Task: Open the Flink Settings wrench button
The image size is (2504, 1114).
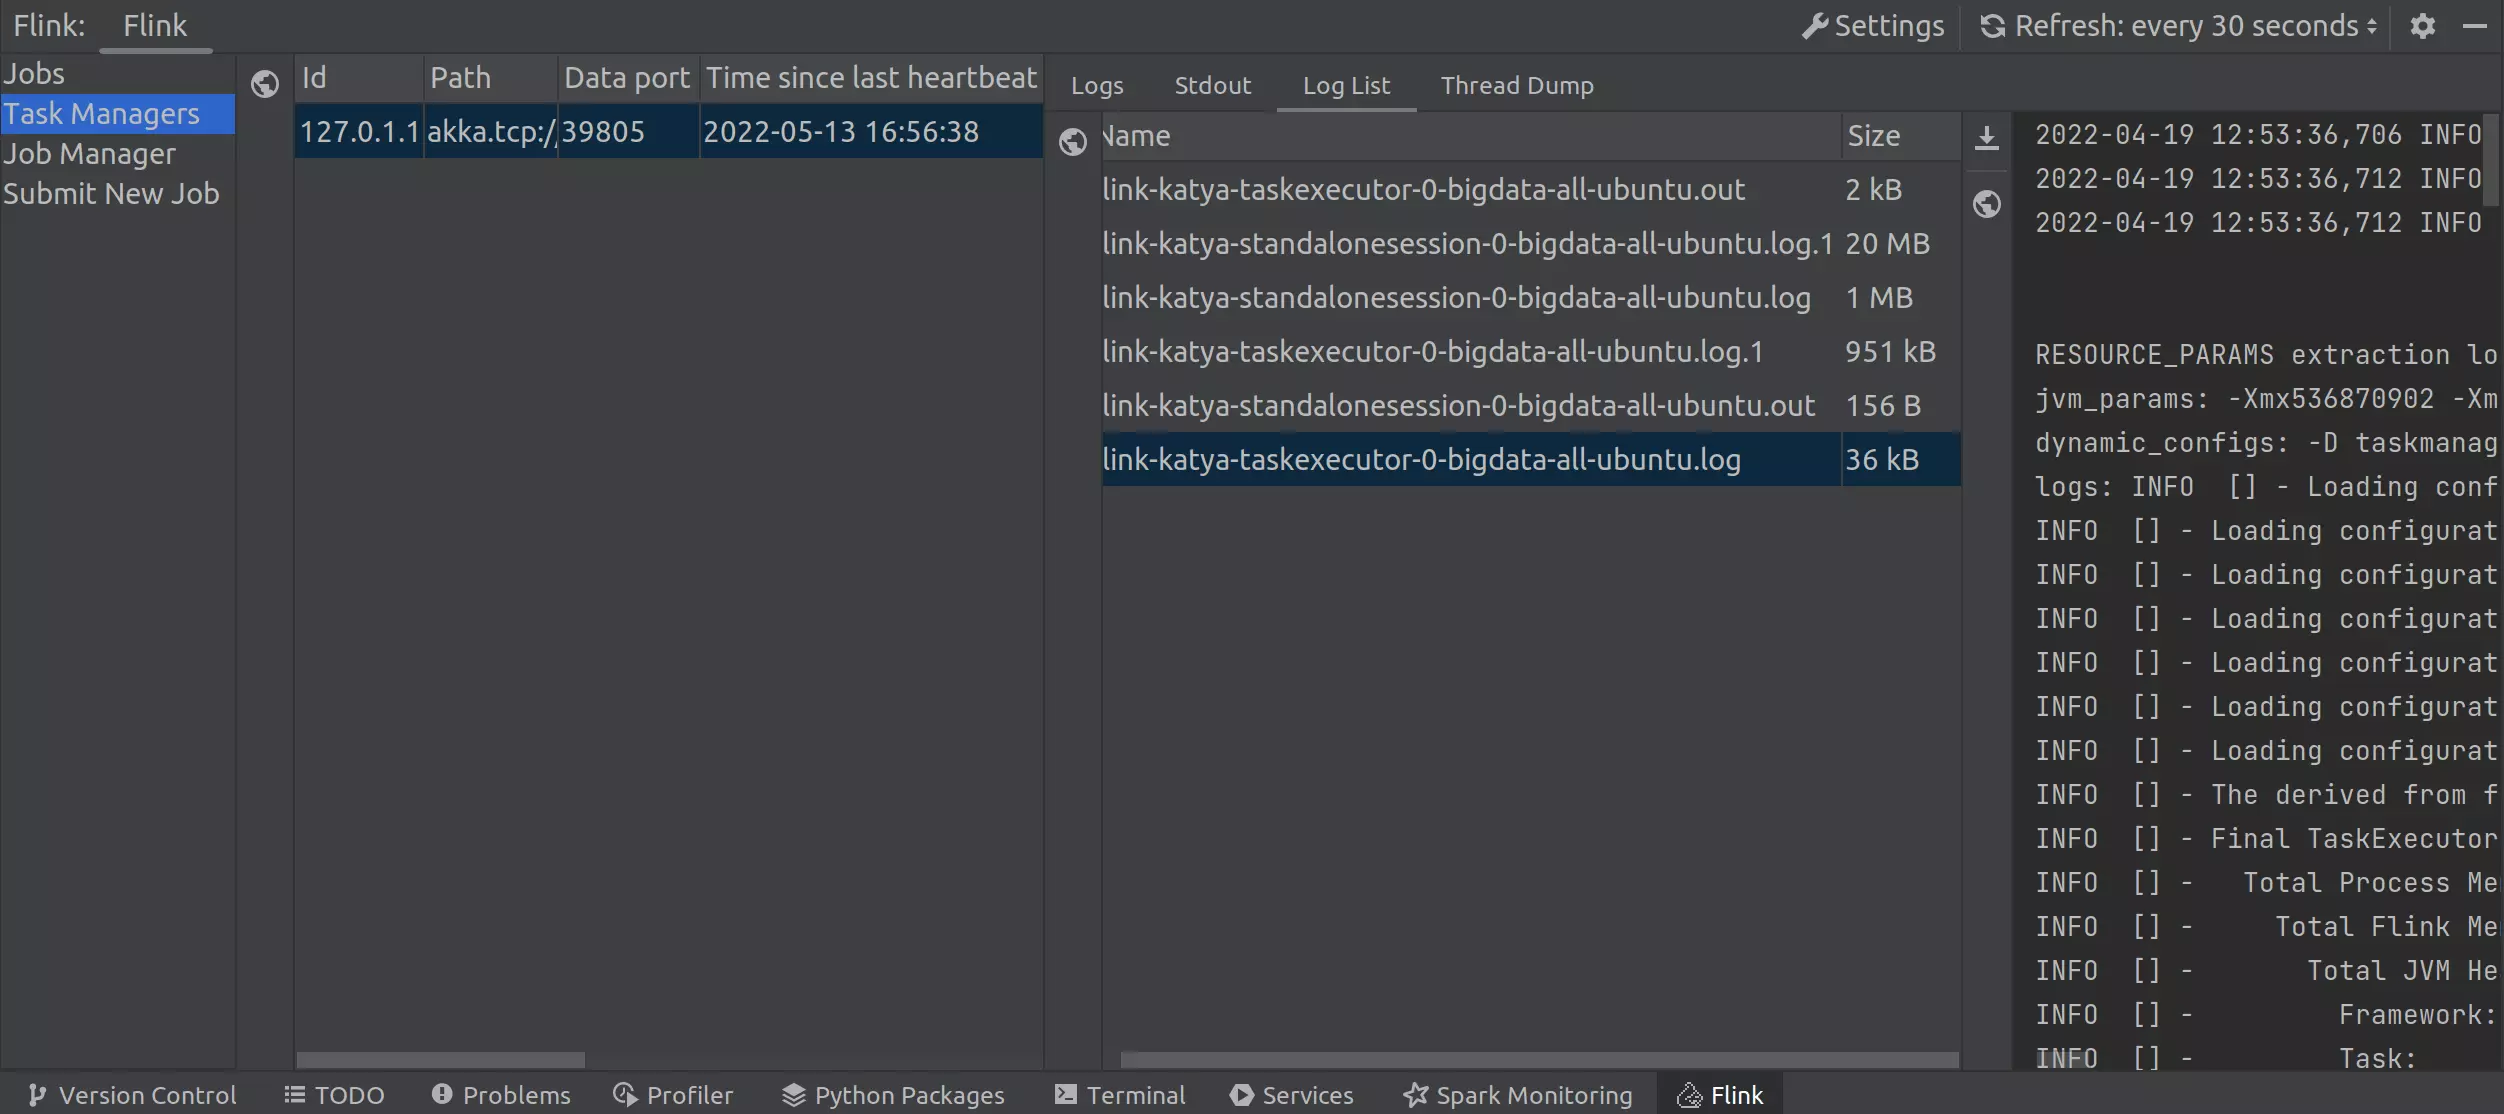Action: coord(1873,26)
